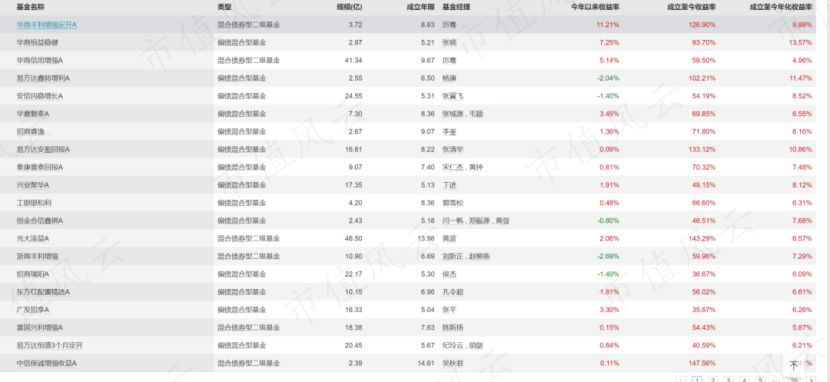Image resolution: width=830 pixels, height=382 pixels.
Task: Click fund manager 张清华
Action: (x=453, y=150)
